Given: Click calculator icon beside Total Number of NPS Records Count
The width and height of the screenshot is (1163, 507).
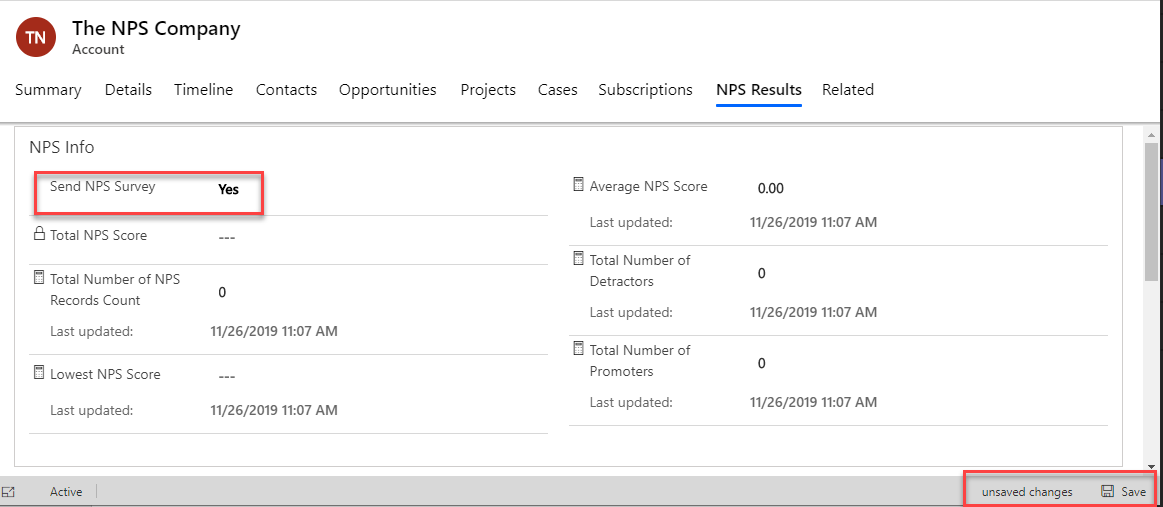Looking at the screenshot, I should click(39, 278).
